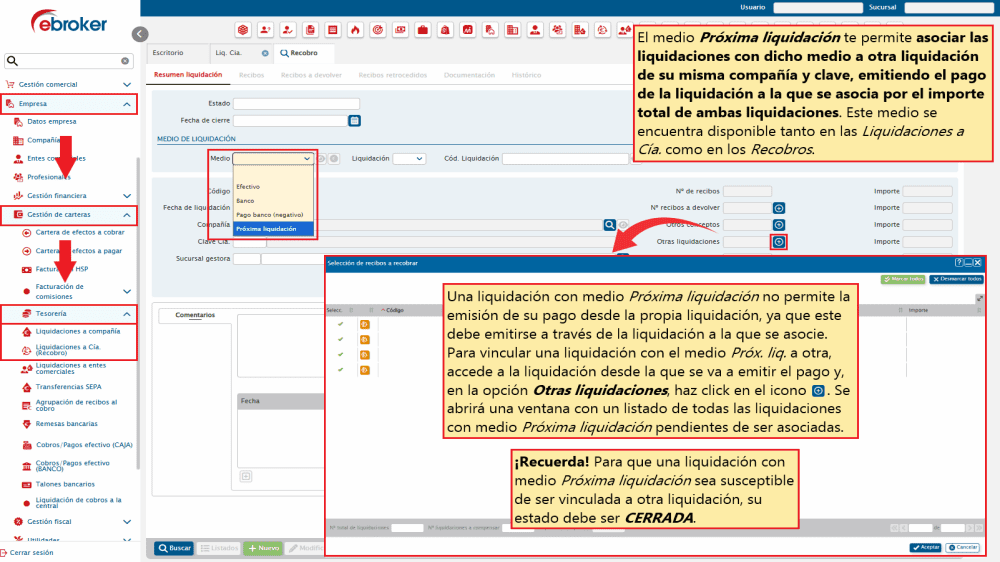Viewport: 1000px width, 562px height.
Task: Click the banknote money icon in the toolbar
Action: click(x=400, y=30)
